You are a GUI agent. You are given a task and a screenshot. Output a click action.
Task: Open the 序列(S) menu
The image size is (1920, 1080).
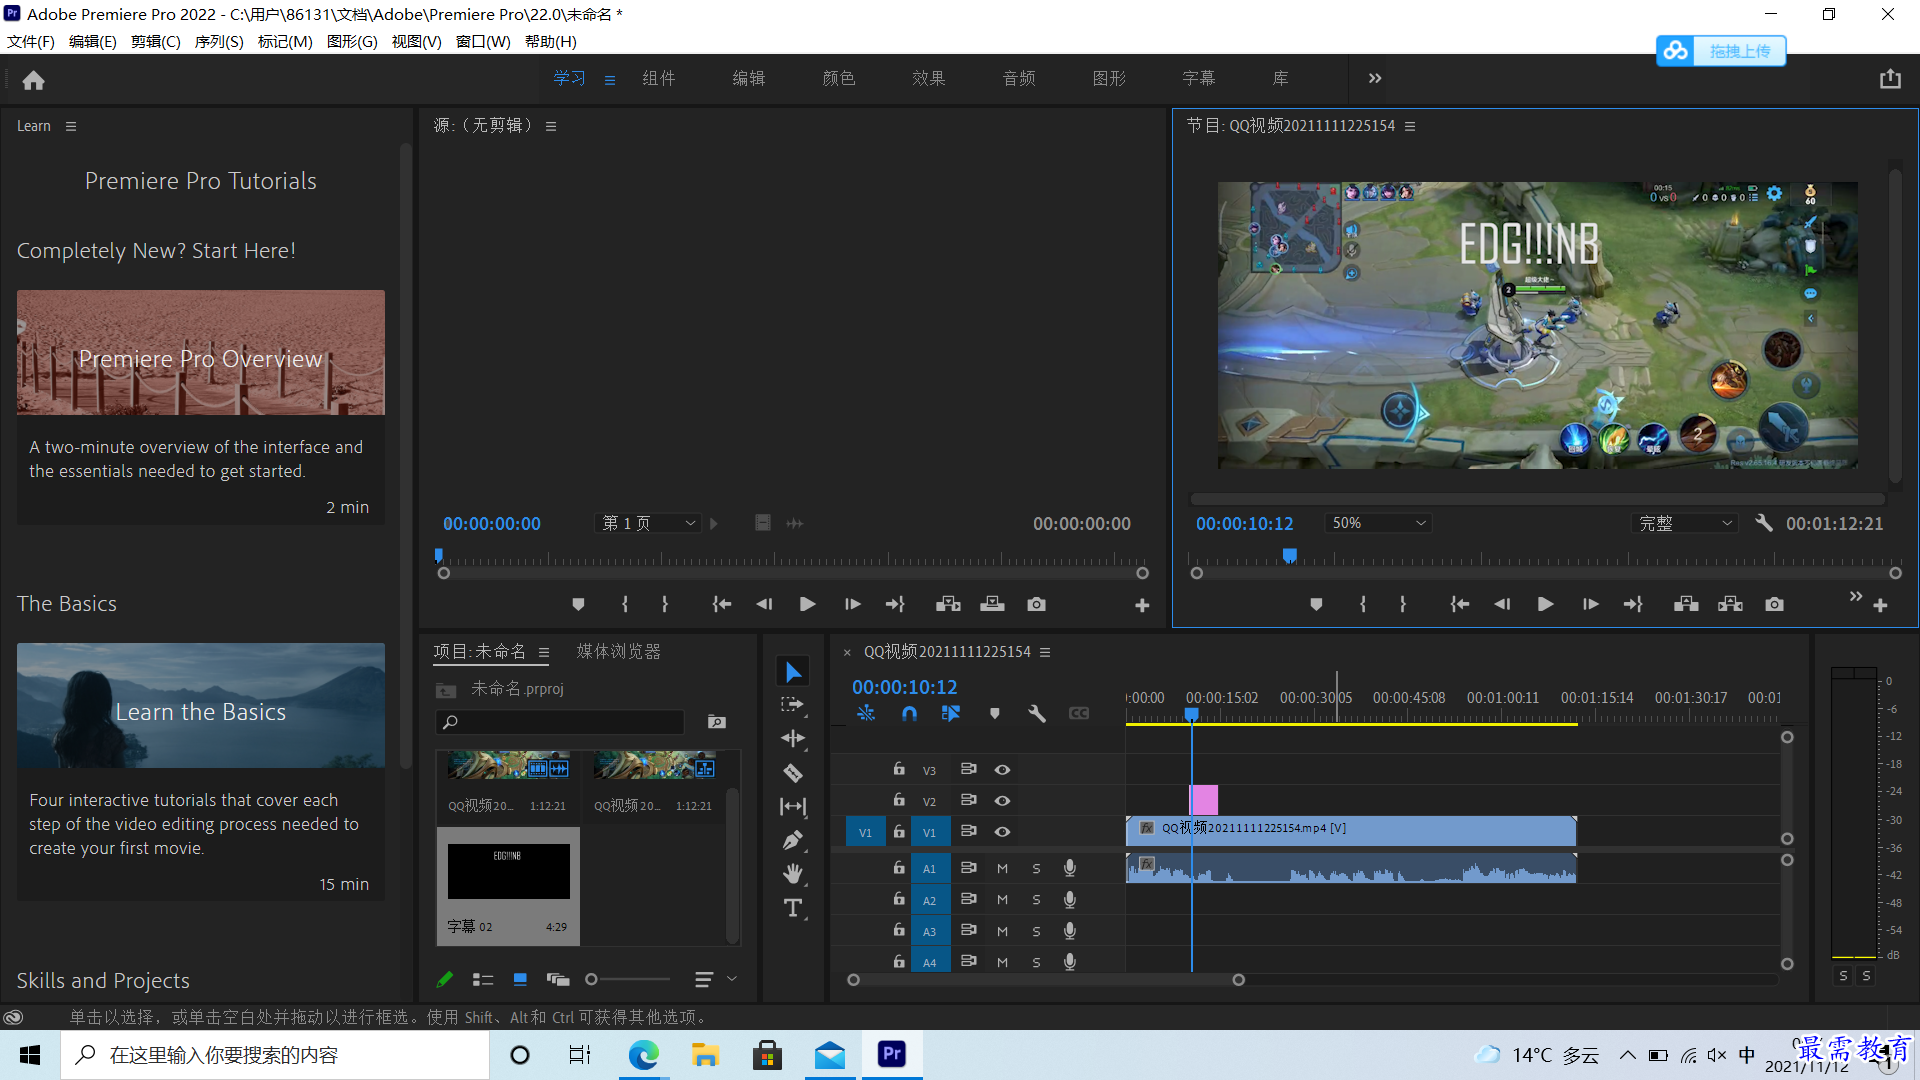(219, 41)
